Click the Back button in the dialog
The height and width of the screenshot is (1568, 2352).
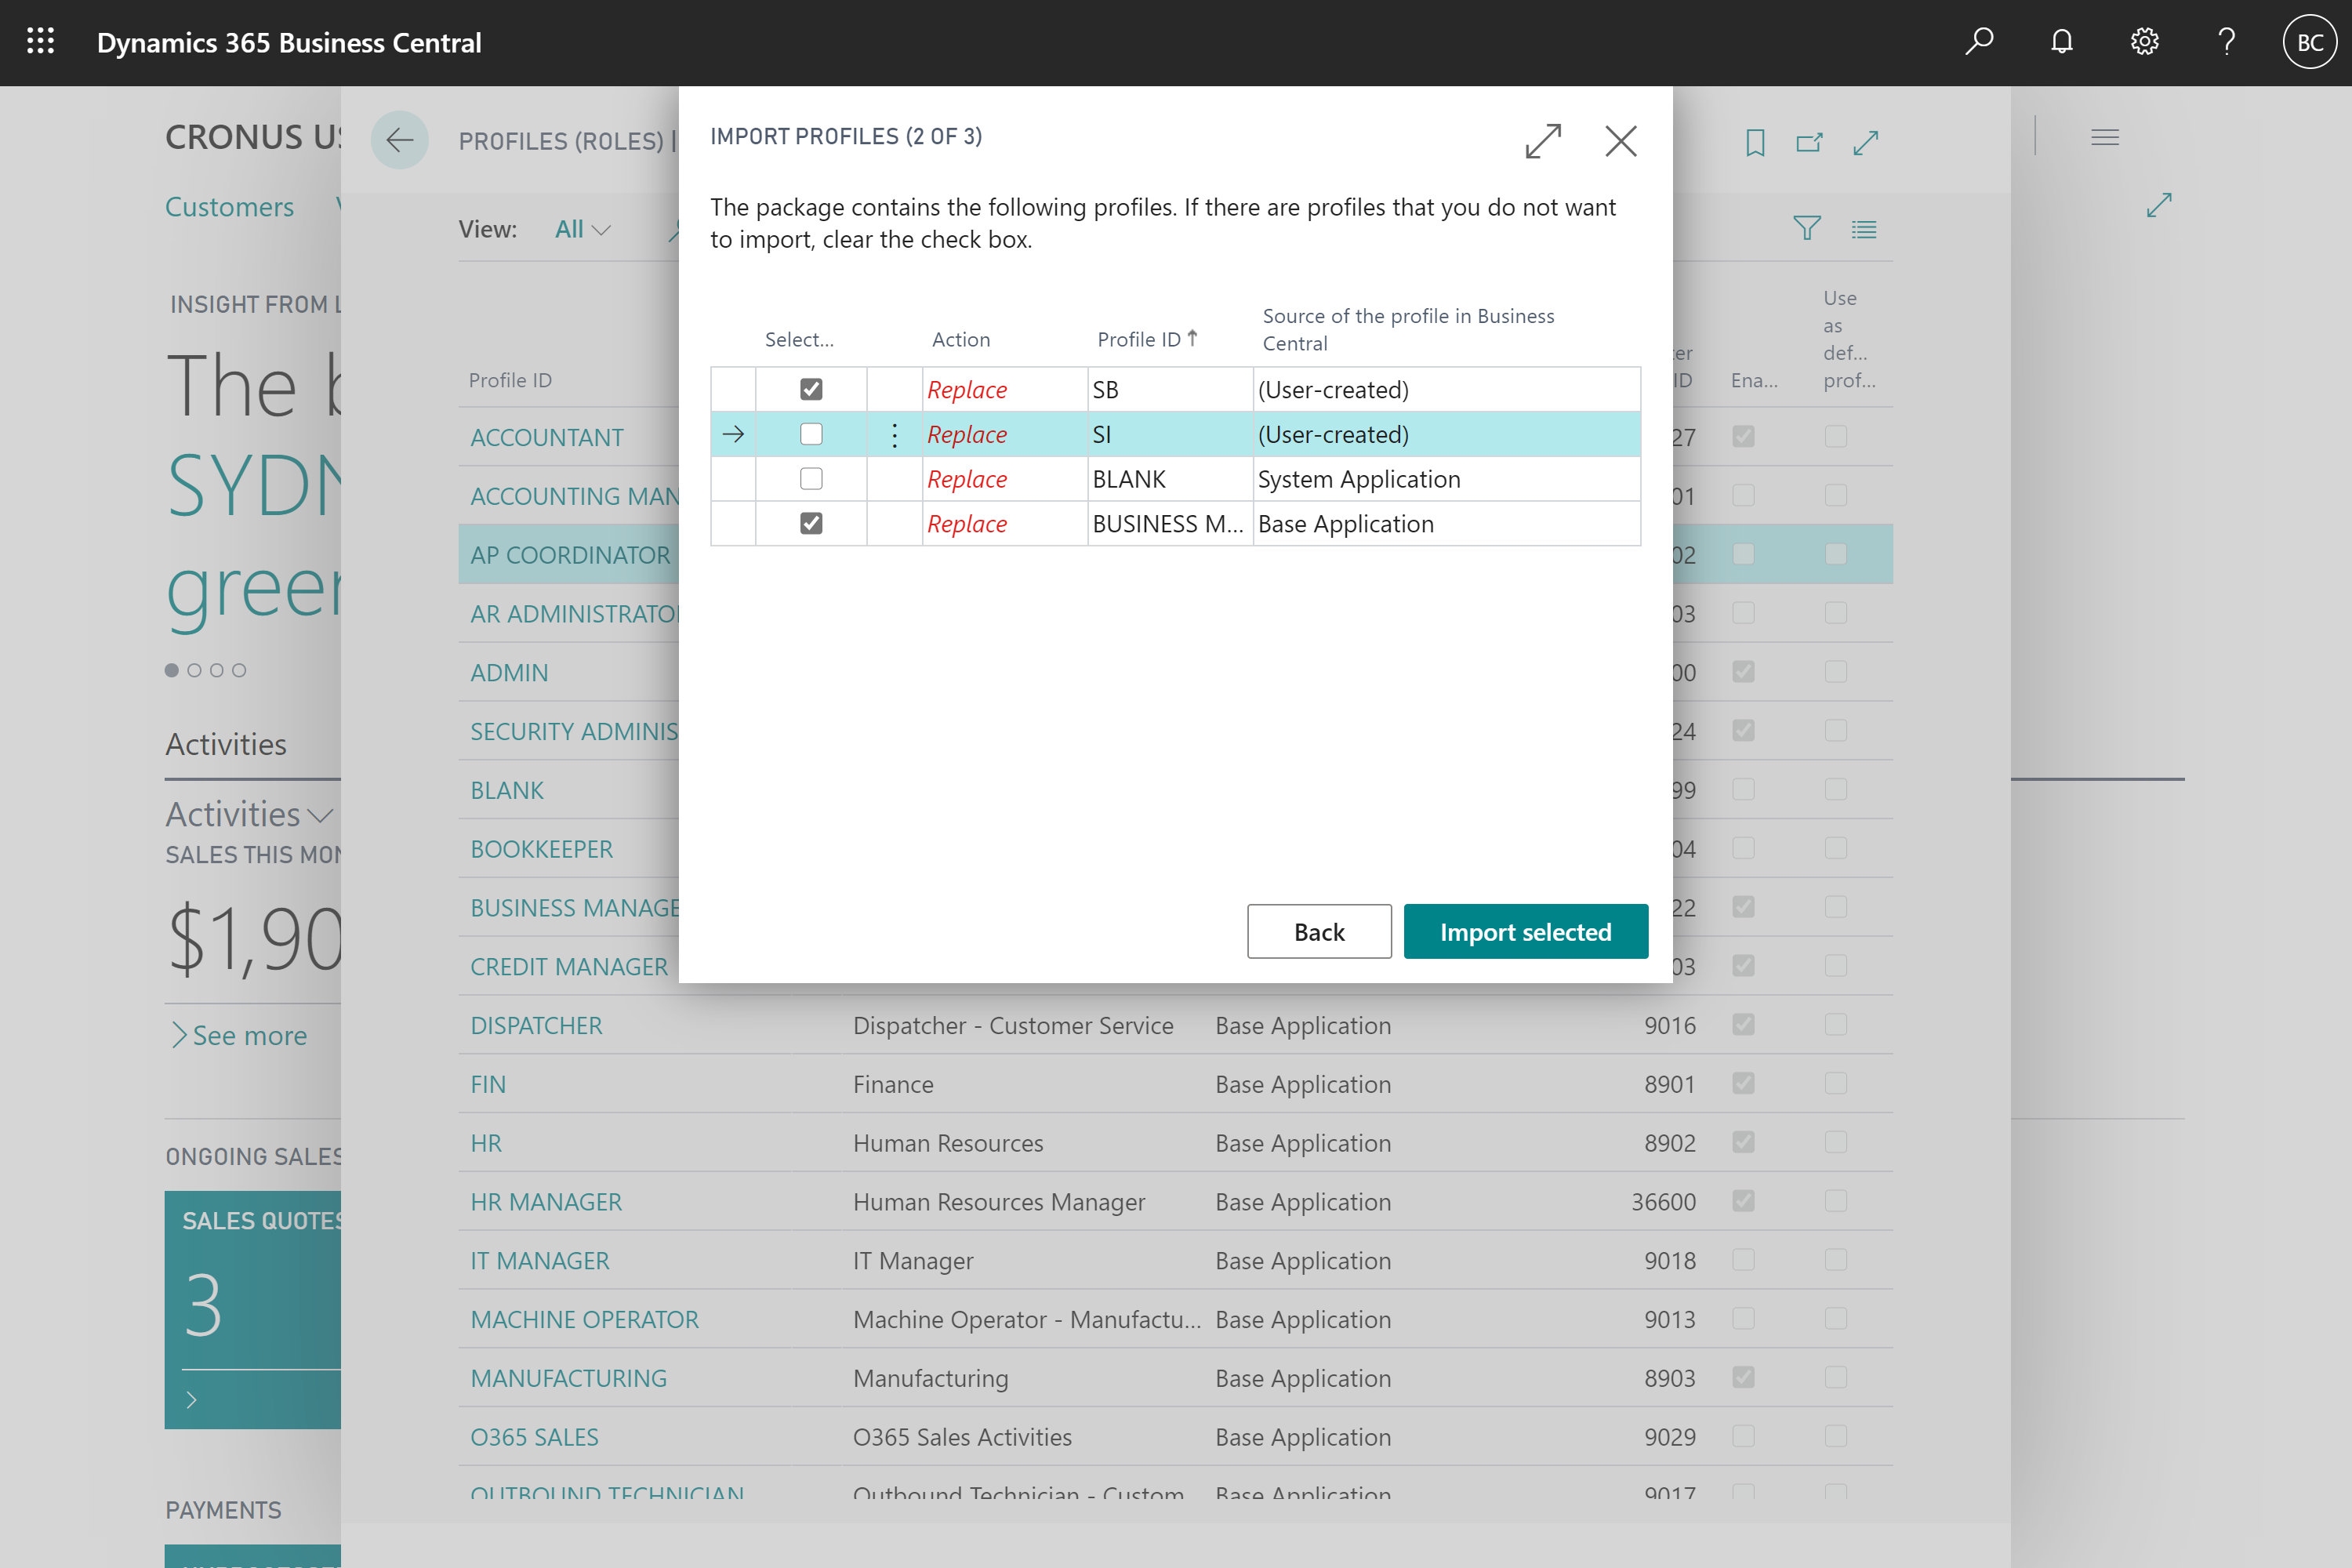(x=1318, y=929)
